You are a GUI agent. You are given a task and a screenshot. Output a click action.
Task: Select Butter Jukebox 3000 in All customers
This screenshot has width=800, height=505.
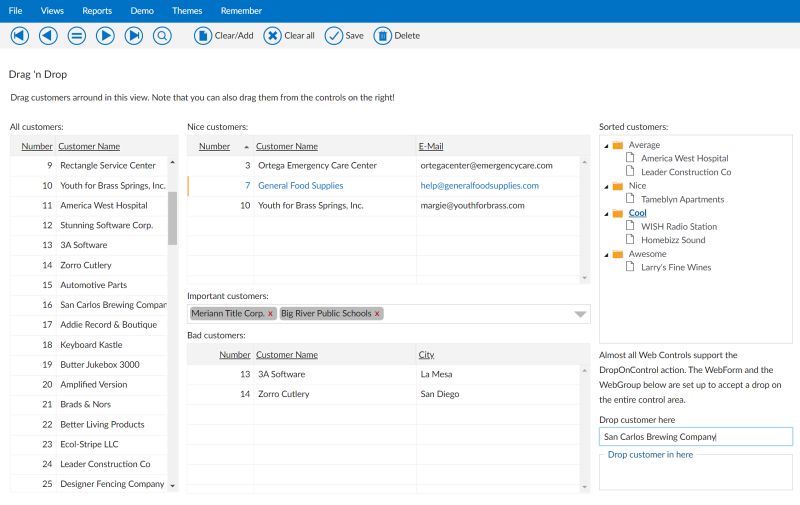(x=89, y=365)
